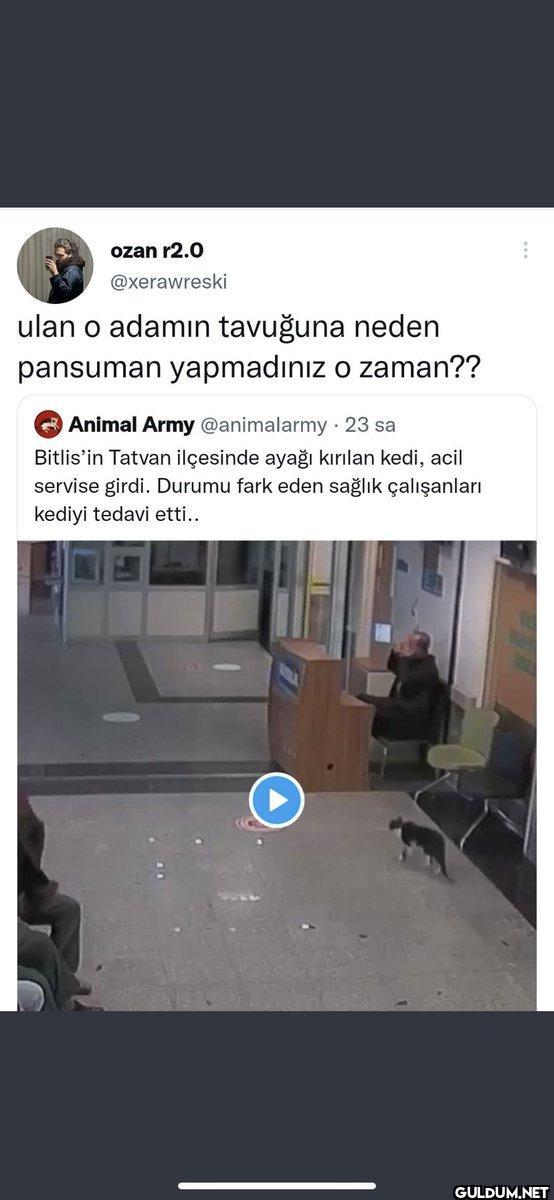Viewport: 554px width, 1200px height.
Task: Tap the ozan r2.0 display name
Action: 156,251
